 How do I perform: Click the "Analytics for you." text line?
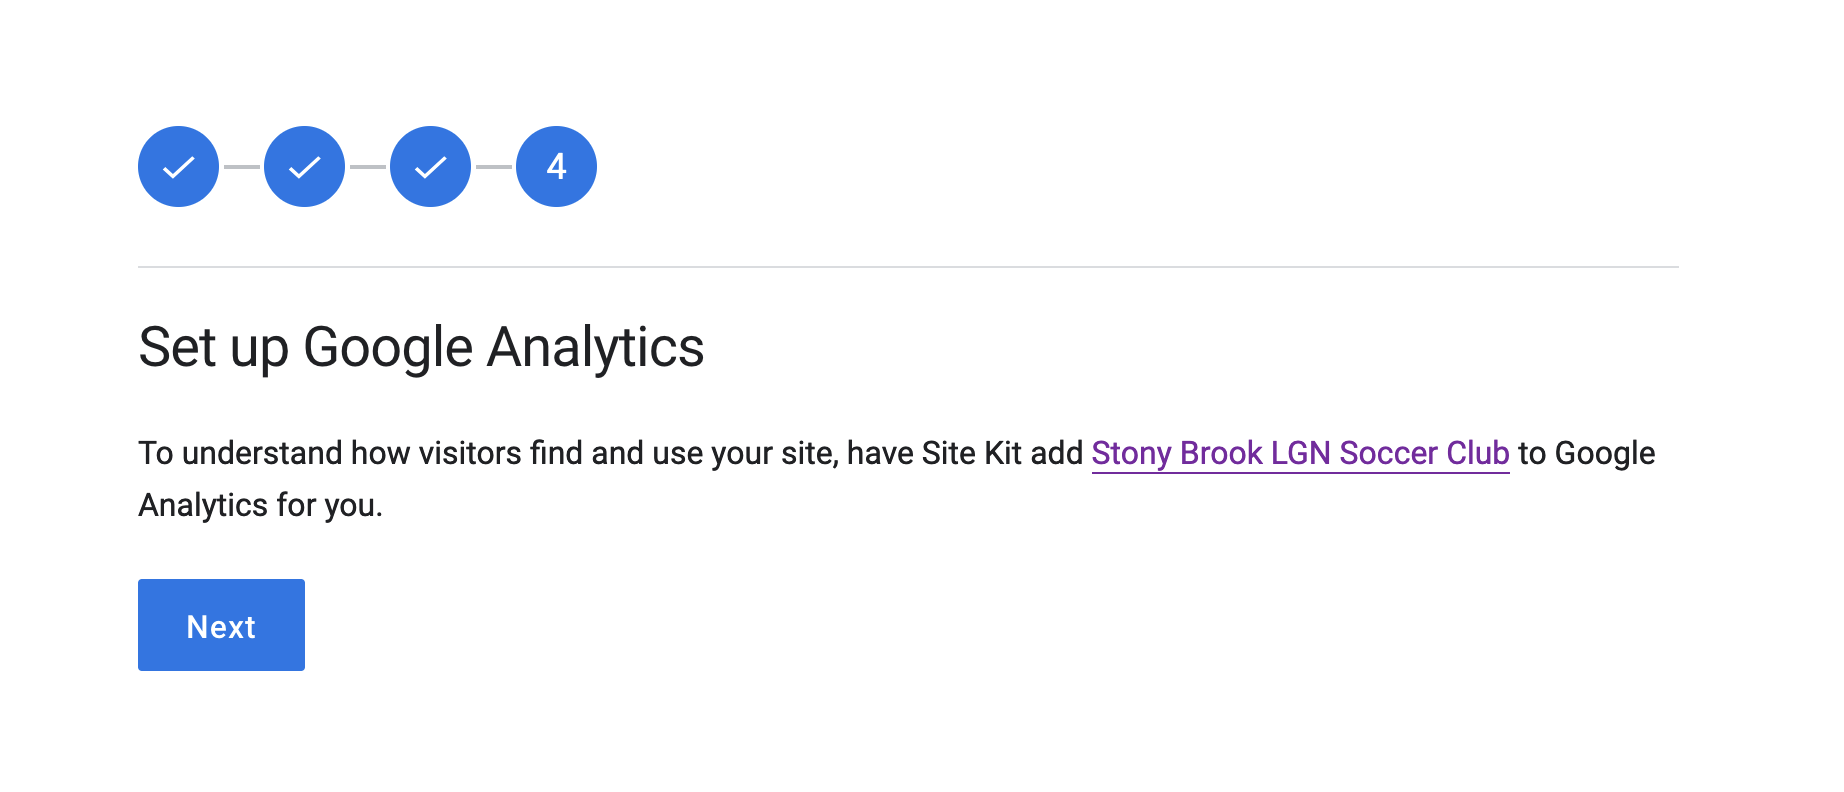click(260, 506)
